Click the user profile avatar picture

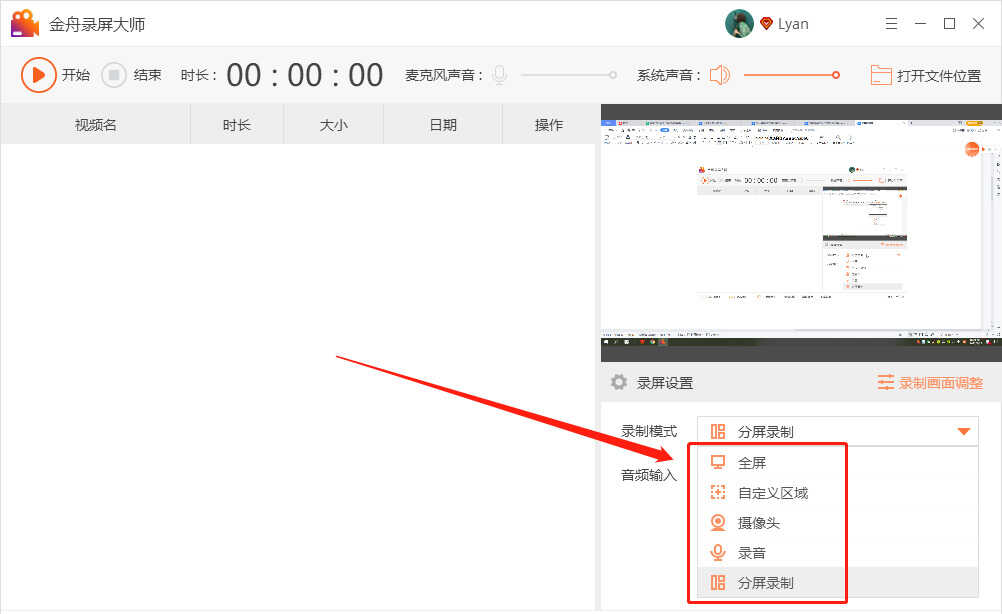pos(739,24)
